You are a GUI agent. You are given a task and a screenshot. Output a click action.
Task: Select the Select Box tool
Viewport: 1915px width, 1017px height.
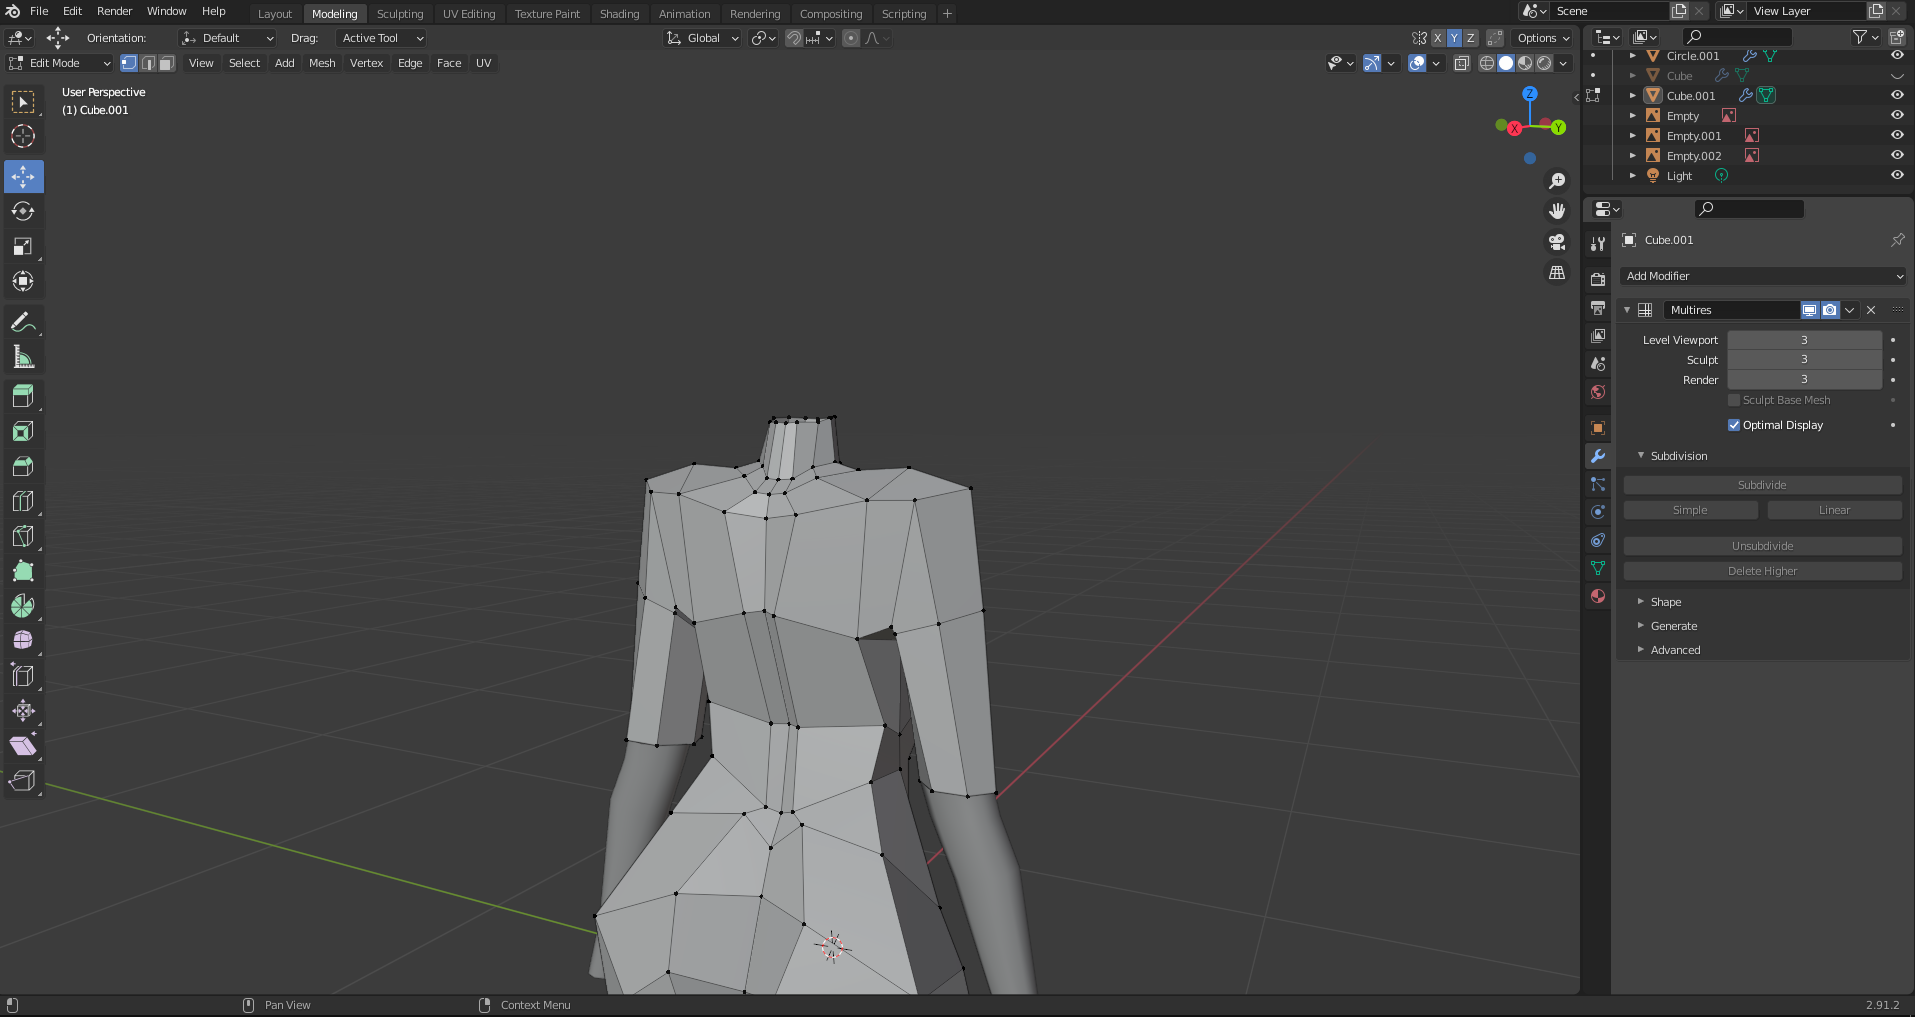[23, 102]
